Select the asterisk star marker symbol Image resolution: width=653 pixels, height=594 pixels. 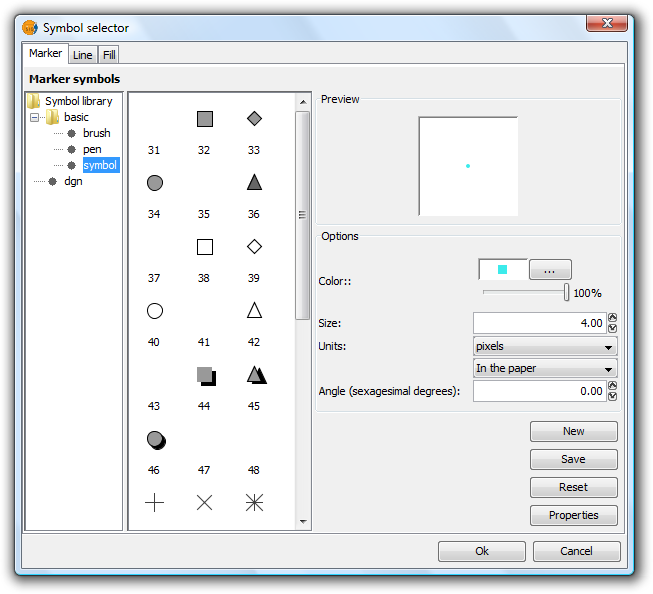tap(254, 502)
